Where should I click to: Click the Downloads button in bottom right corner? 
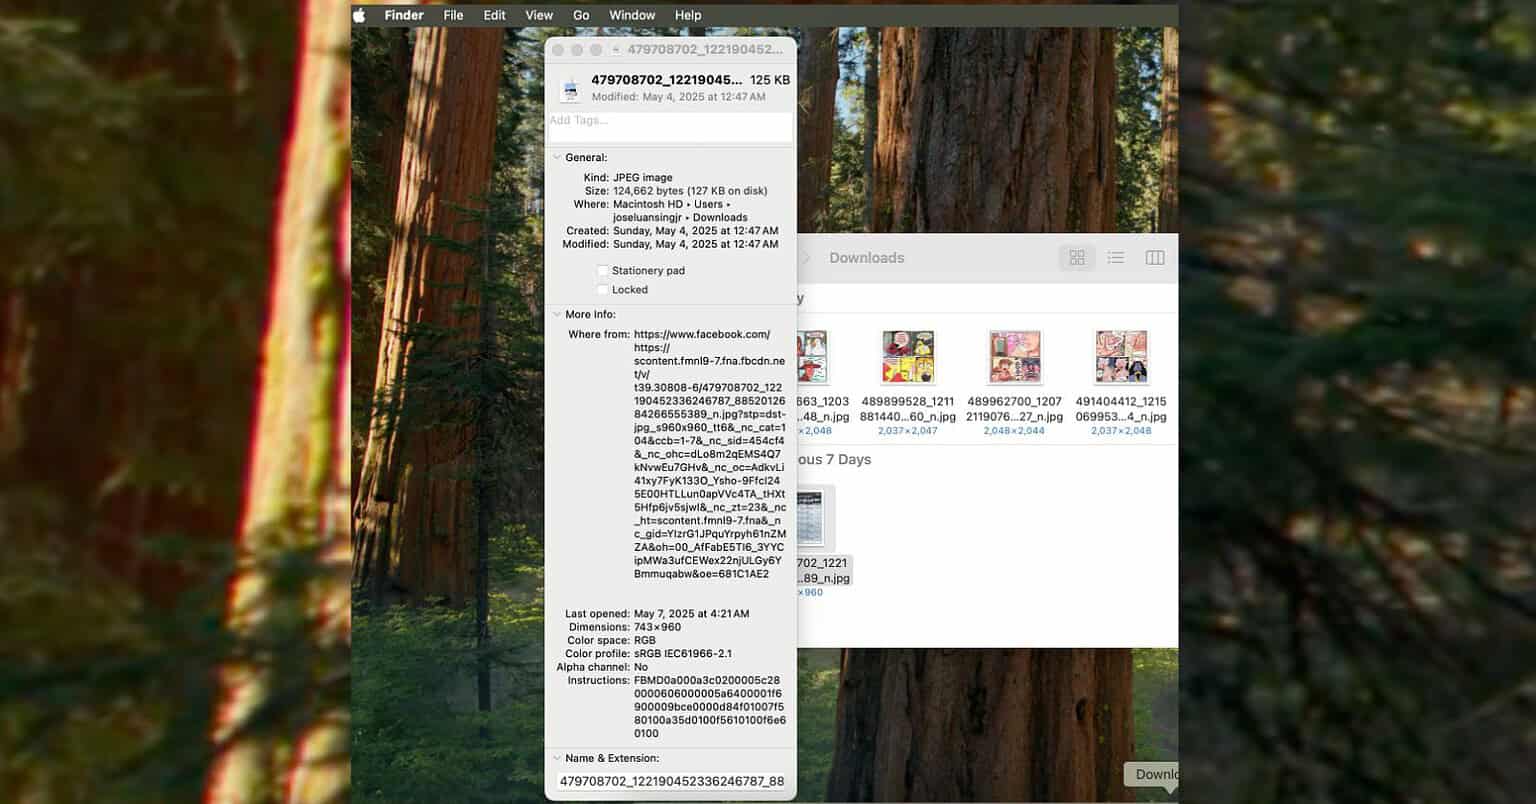click(x=1157, y=774)
